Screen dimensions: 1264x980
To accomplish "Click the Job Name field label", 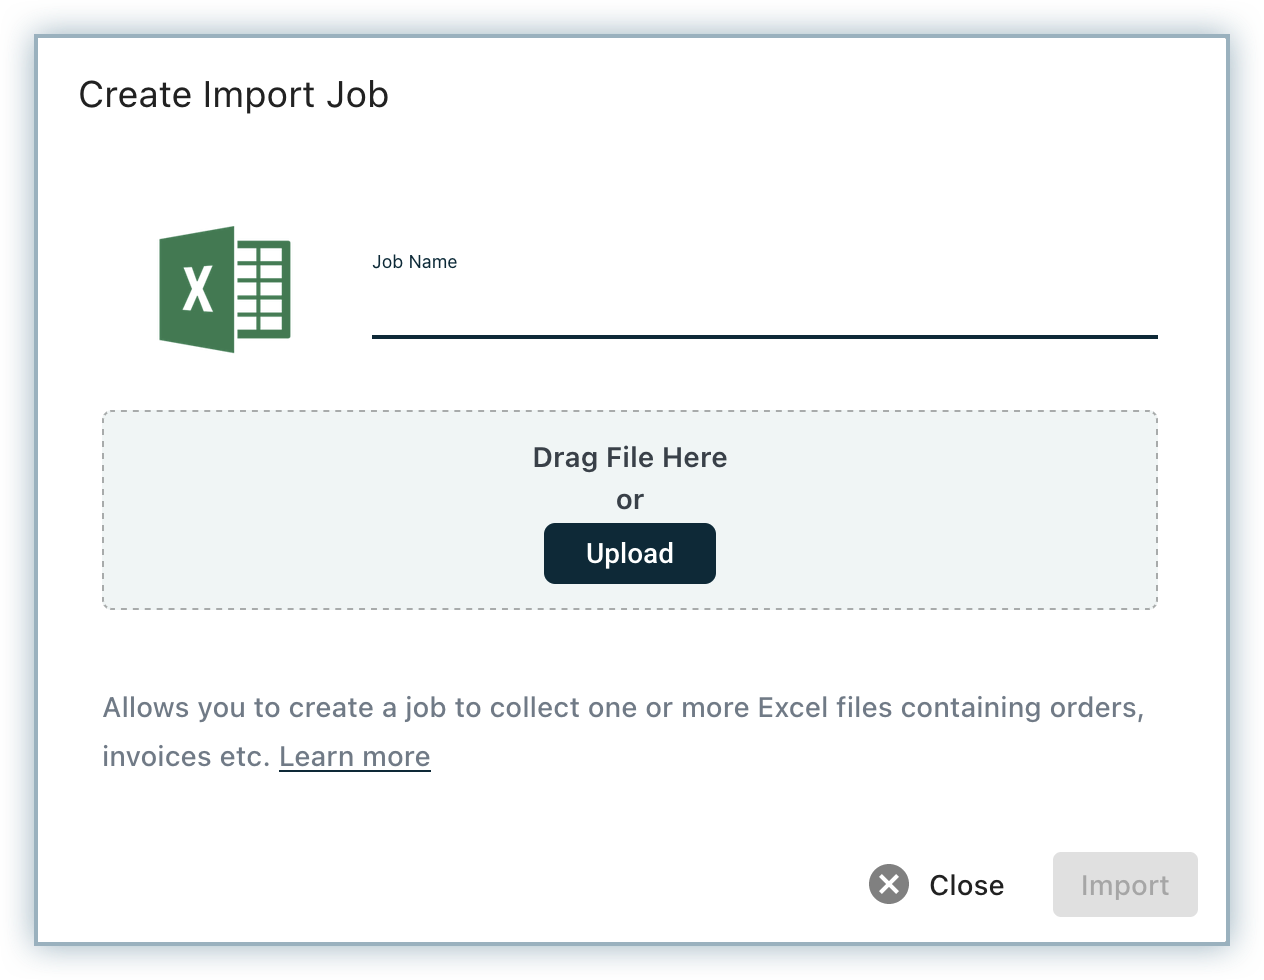I will coord(414,262).
